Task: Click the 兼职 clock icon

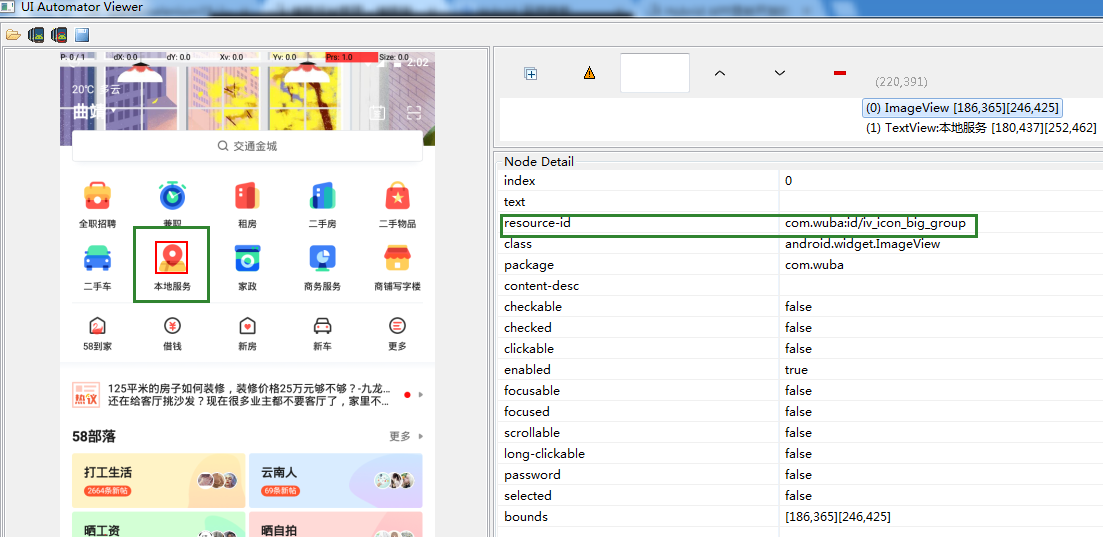Action: tap(172, 196)
